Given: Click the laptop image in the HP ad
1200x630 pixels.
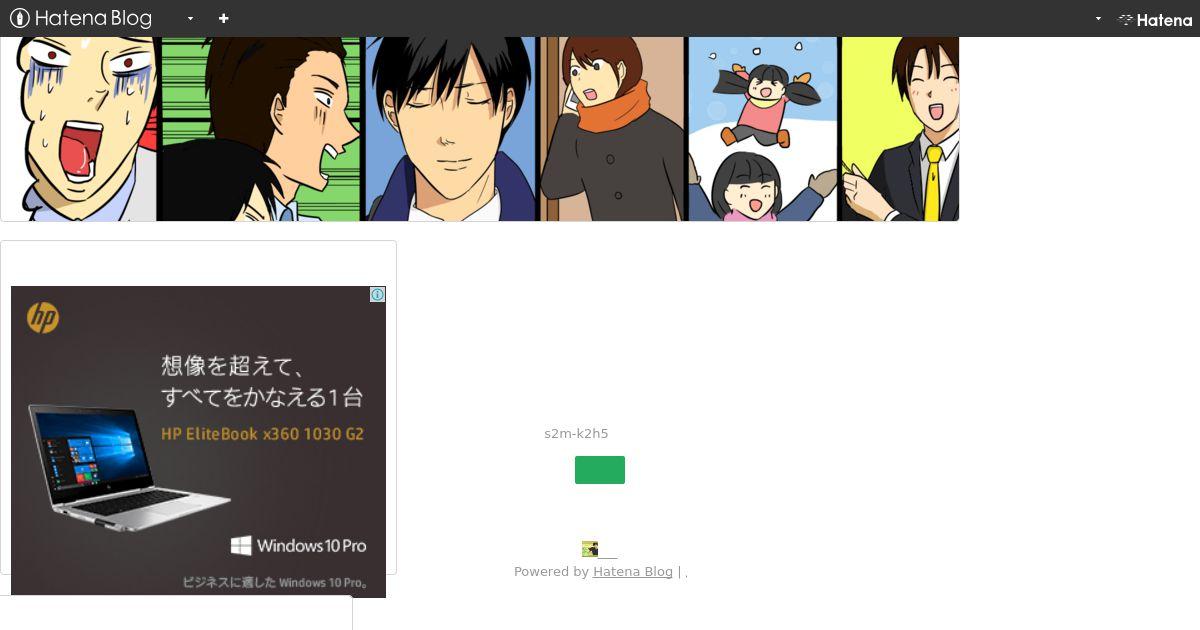Looking at the screenshot, I should pyautogui.click(x=128, y=467).
